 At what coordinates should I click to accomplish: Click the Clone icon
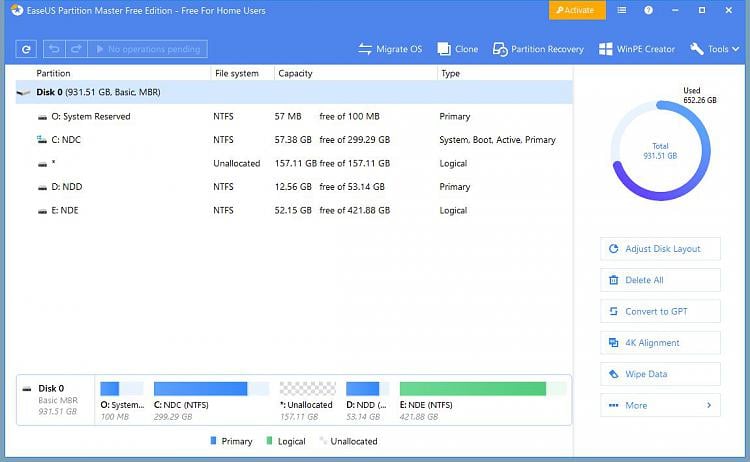[443, 49]
